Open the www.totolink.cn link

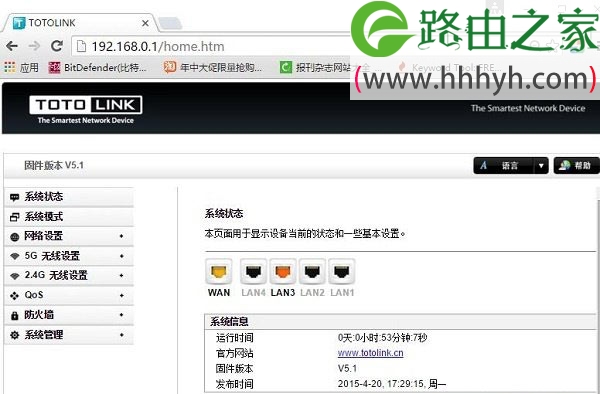tap(370, 353)
